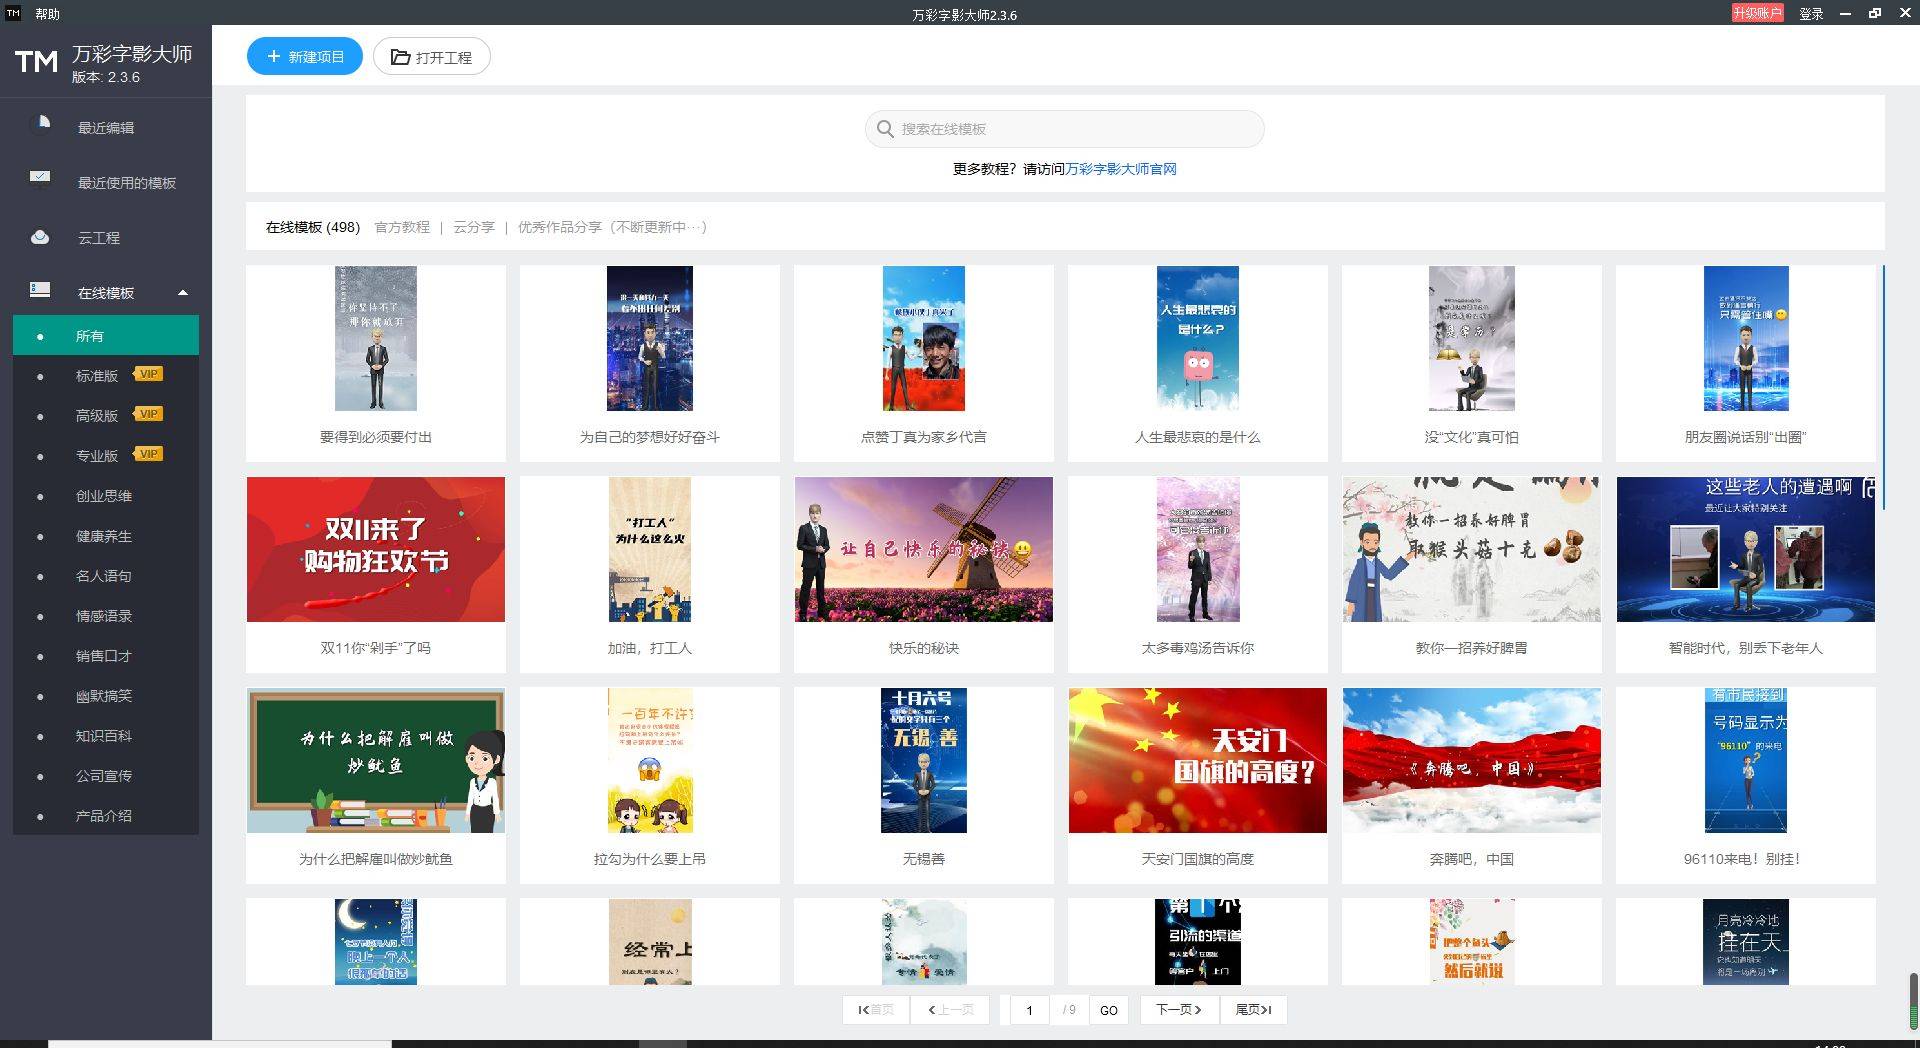Select the 标准版 category
This screenshot has width=1920, height=1048.
pyautogui.click(x=97, y=376)
